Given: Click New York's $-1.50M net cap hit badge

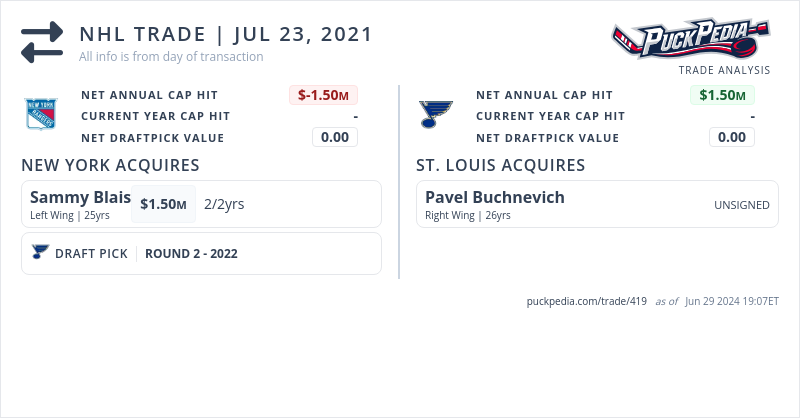Looking at the screenshot, I should click(x=323, y=95).
